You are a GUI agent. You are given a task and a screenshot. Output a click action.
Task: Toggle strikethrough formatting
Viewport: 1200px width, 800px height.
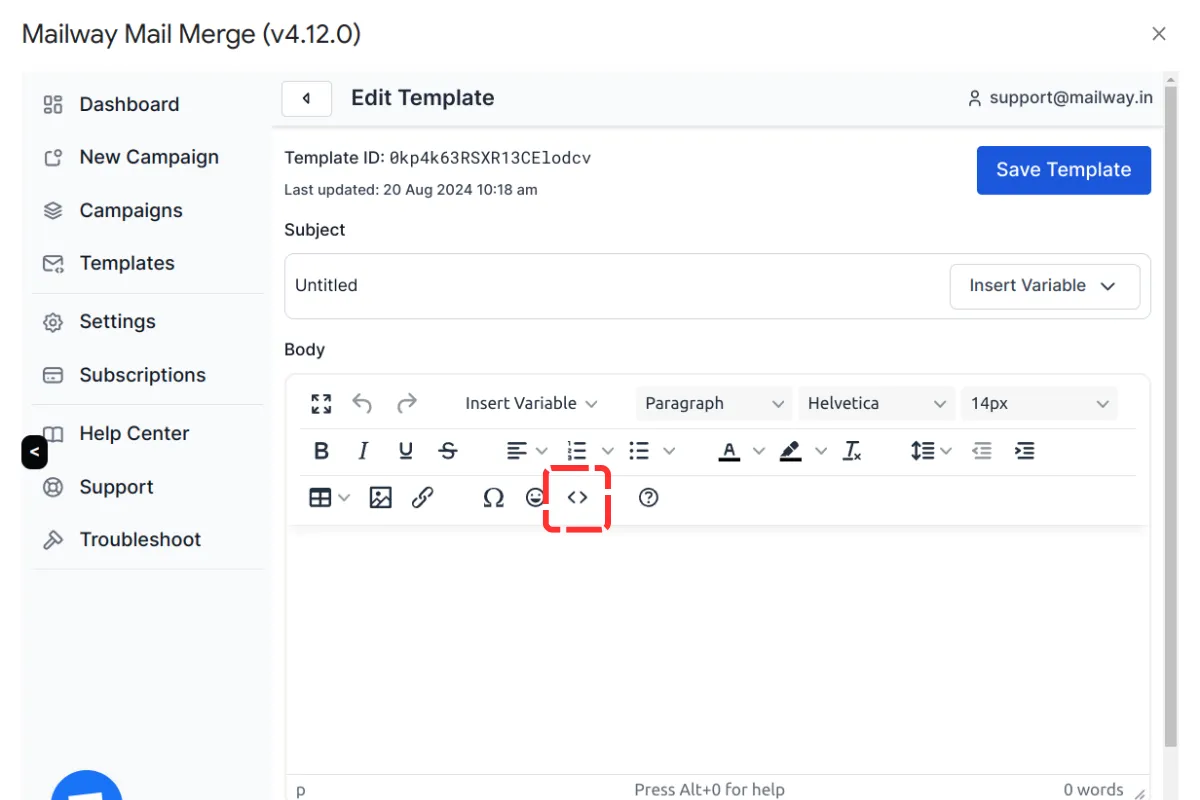pos(447,451)
